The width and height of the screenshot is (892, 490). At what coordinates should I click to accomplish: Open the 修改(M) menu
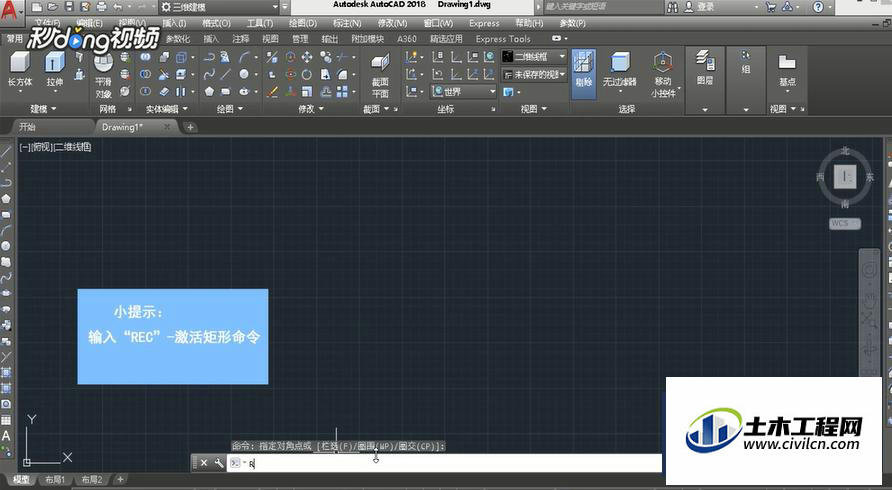pos(393,23)
